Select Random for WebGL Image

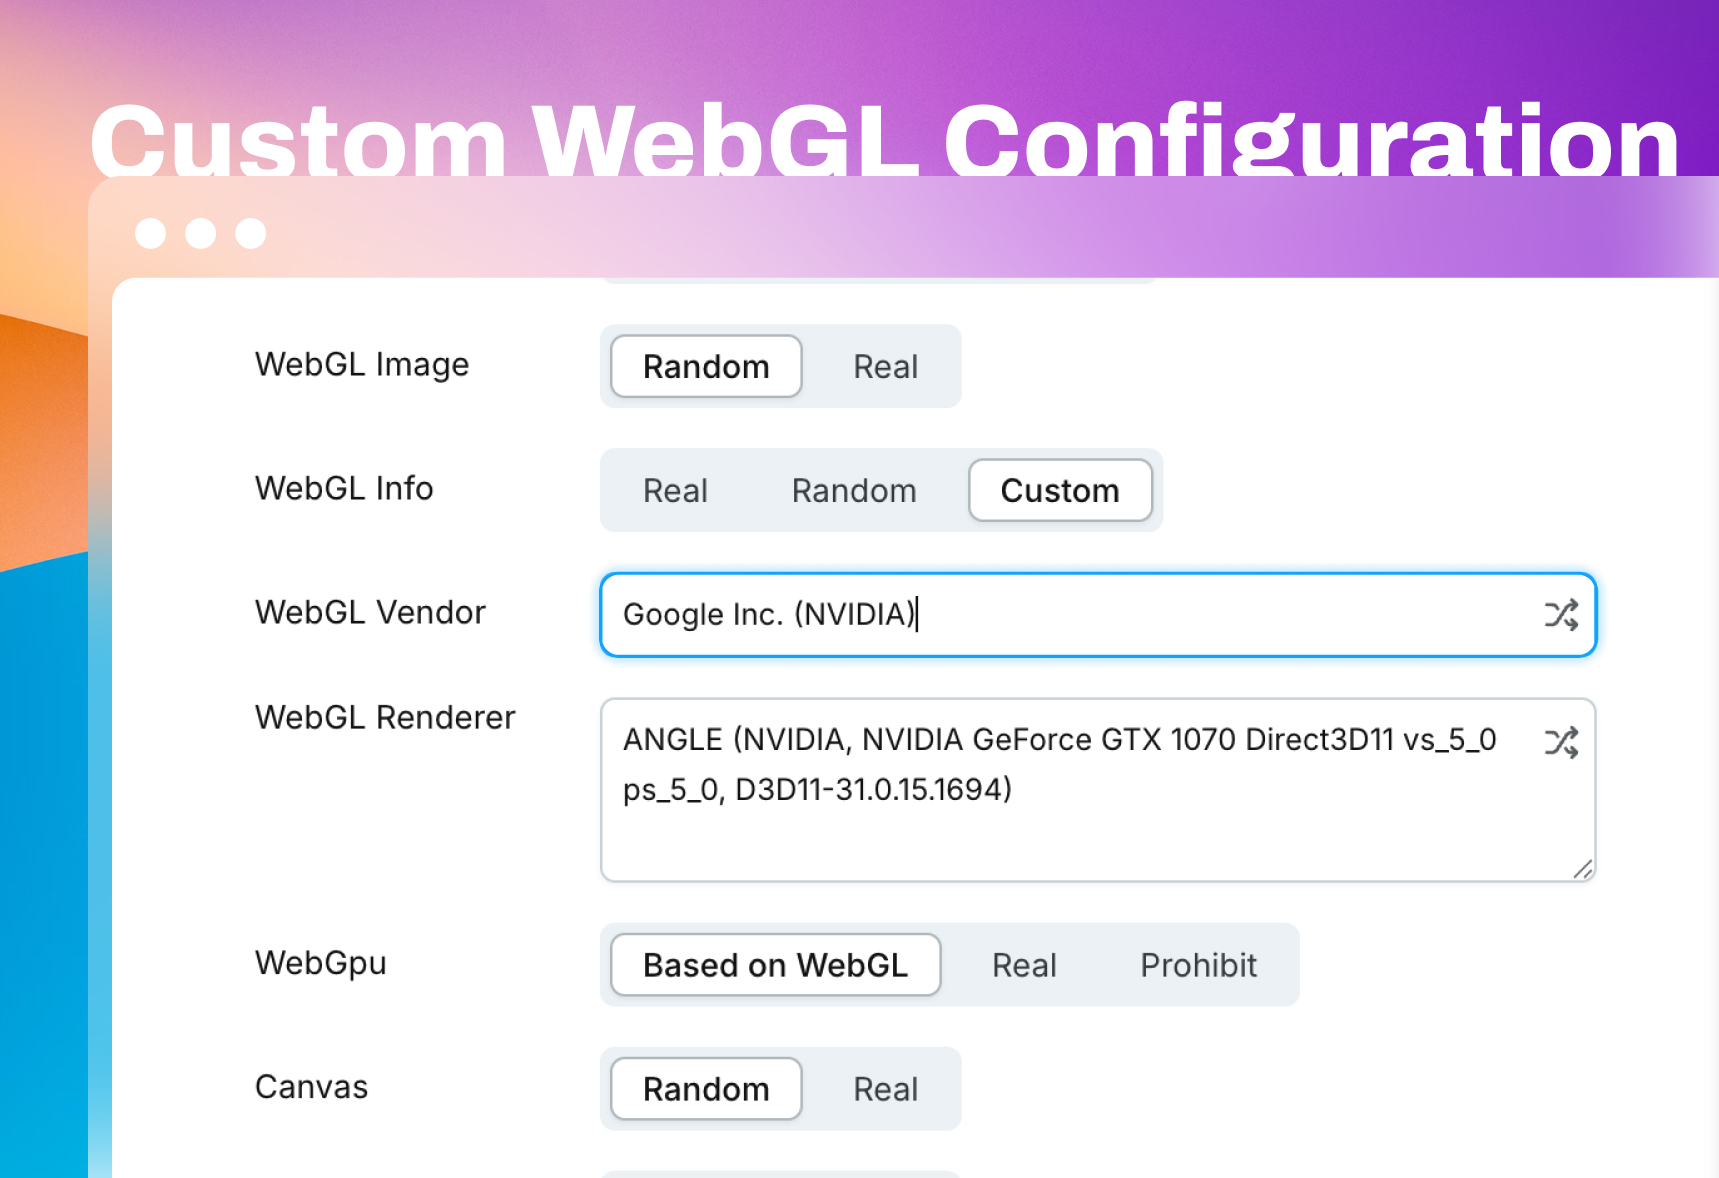[x=706, y=367]
